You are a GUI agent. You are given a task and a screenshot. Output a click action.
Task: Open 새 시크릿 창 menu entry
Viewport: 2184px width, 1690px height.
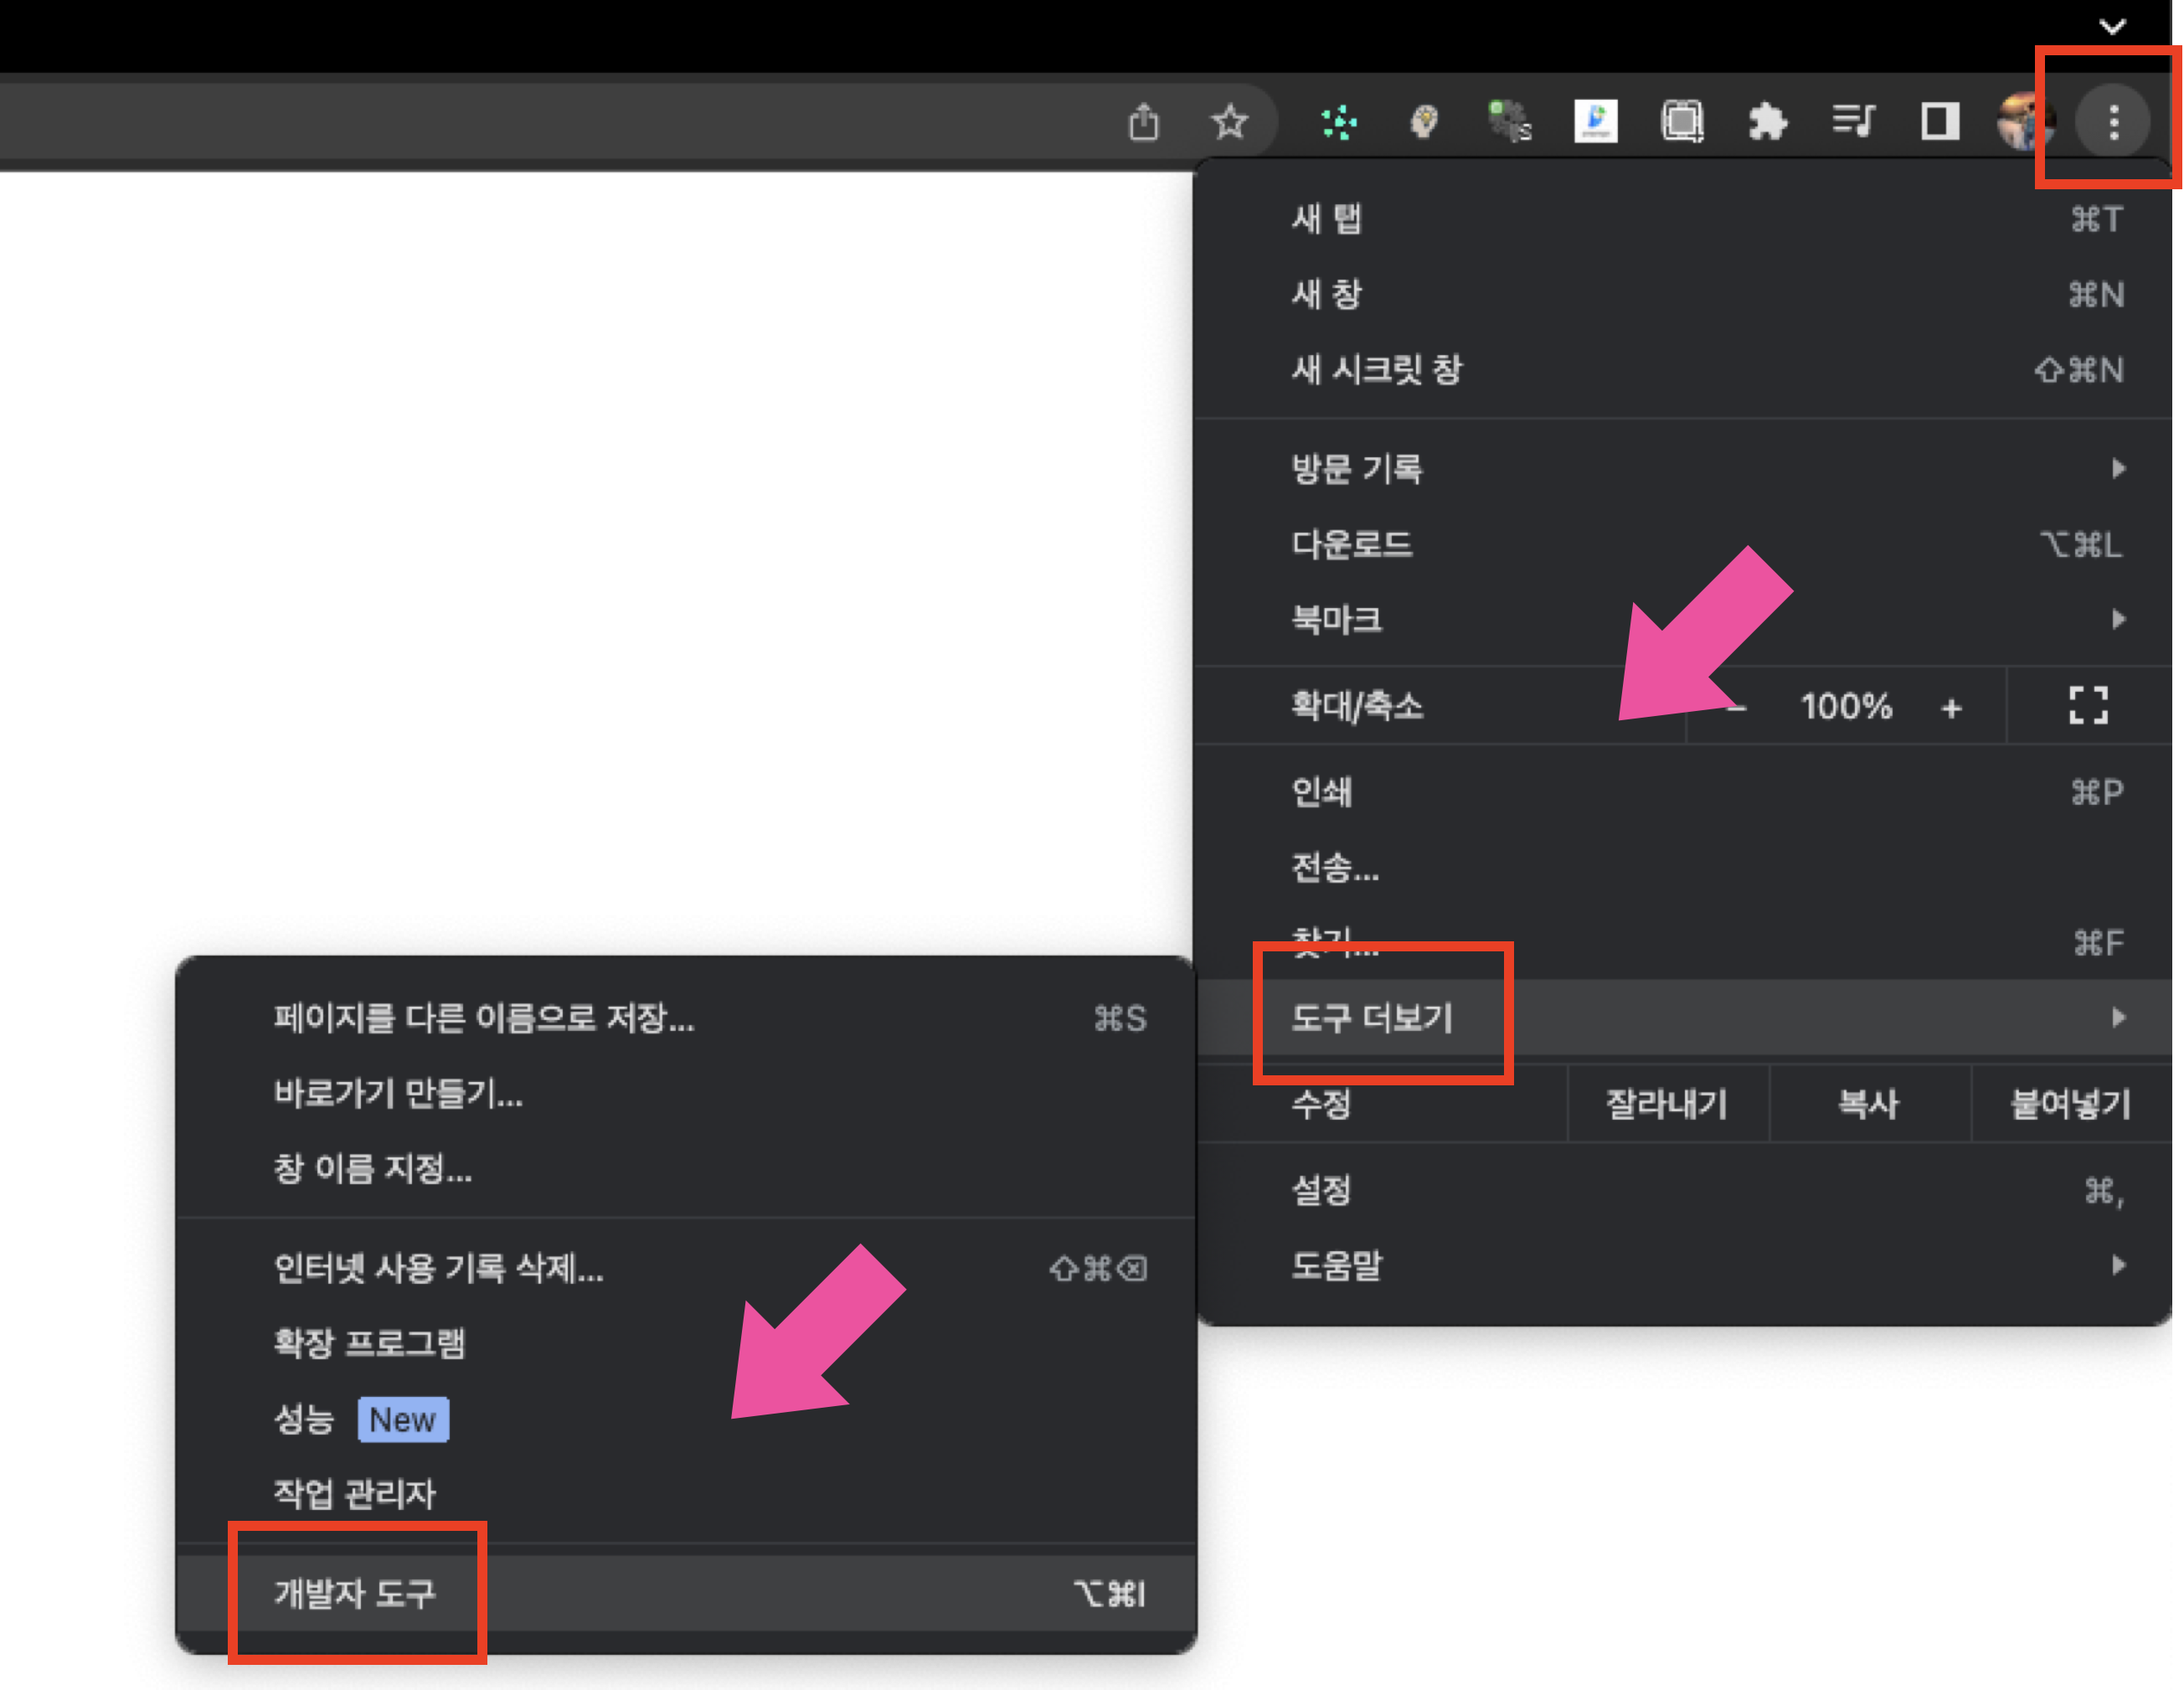1377,369
